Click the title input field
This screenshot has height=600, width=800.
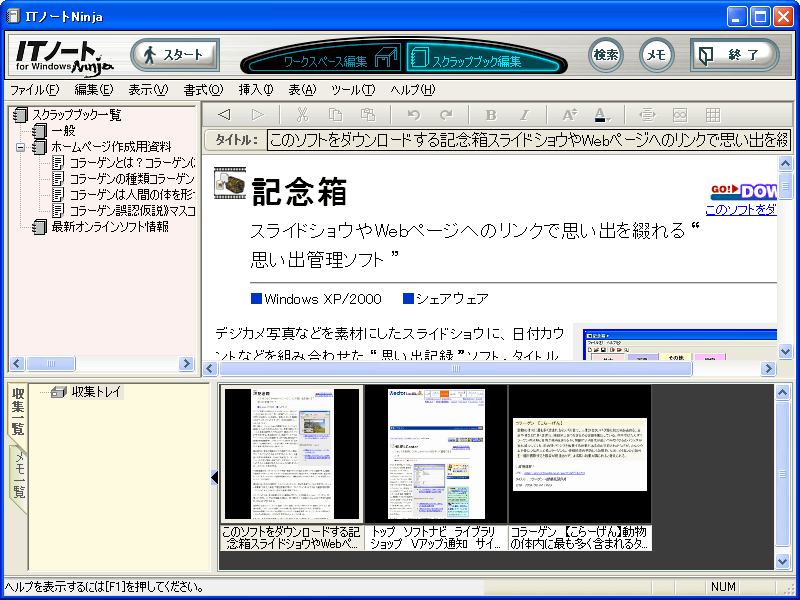click(x=529, y=140)
